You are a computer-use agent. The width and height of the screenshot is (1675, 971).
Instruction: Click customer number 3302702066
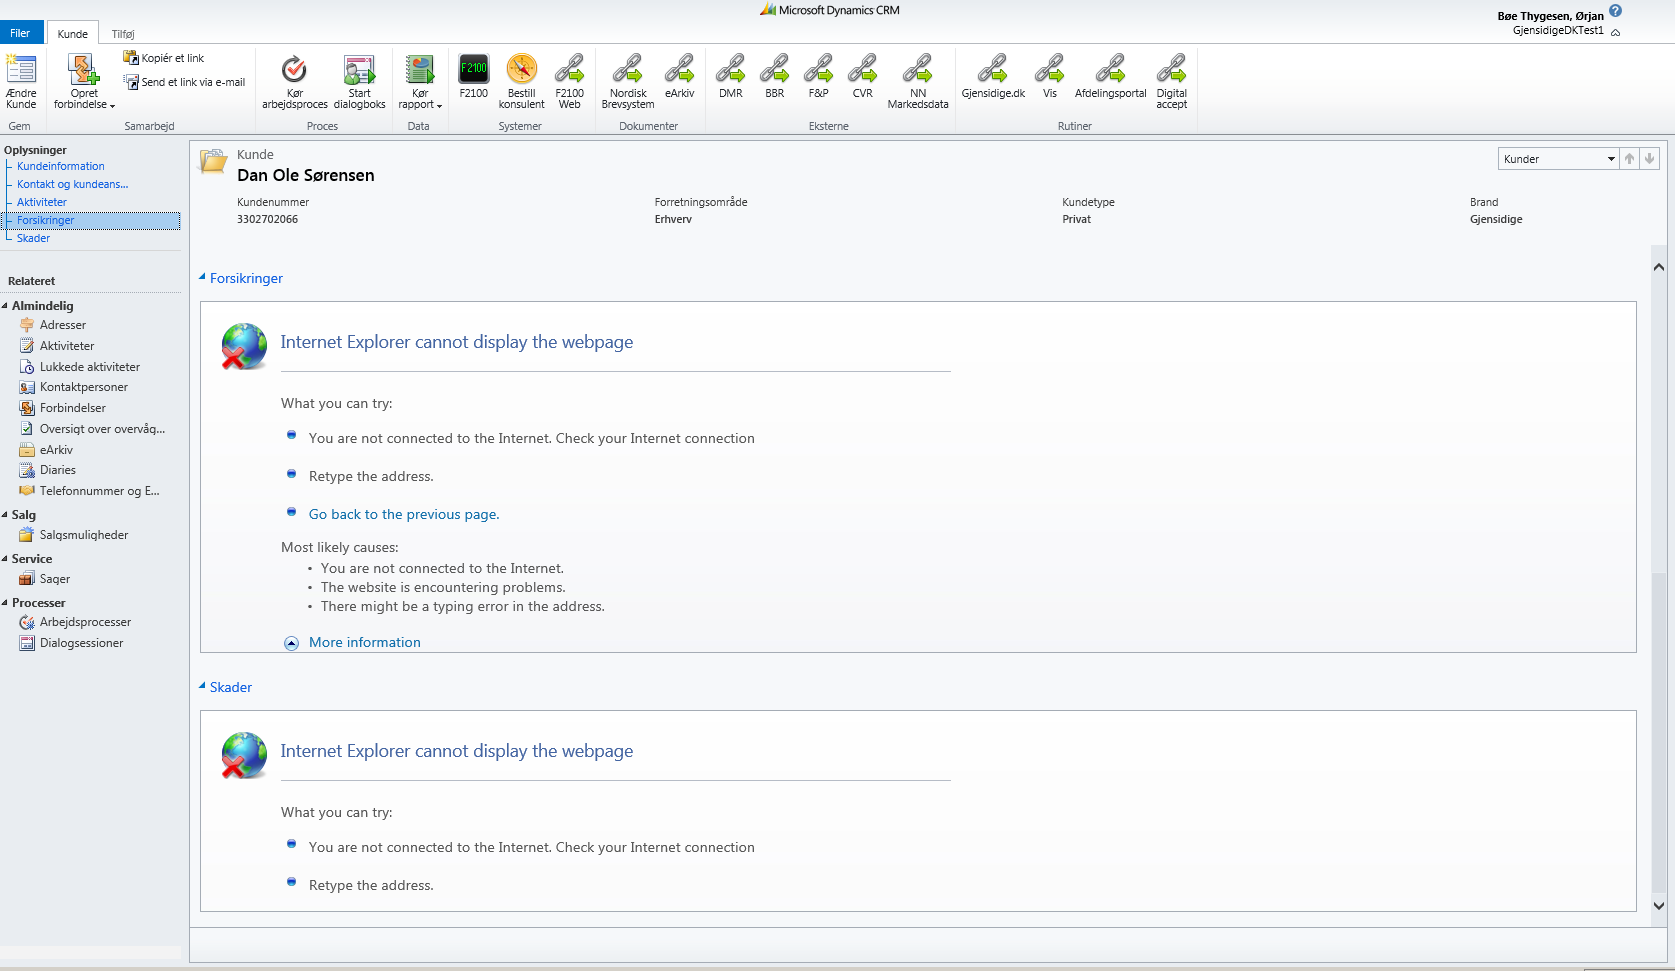click(x=267, y=219)
